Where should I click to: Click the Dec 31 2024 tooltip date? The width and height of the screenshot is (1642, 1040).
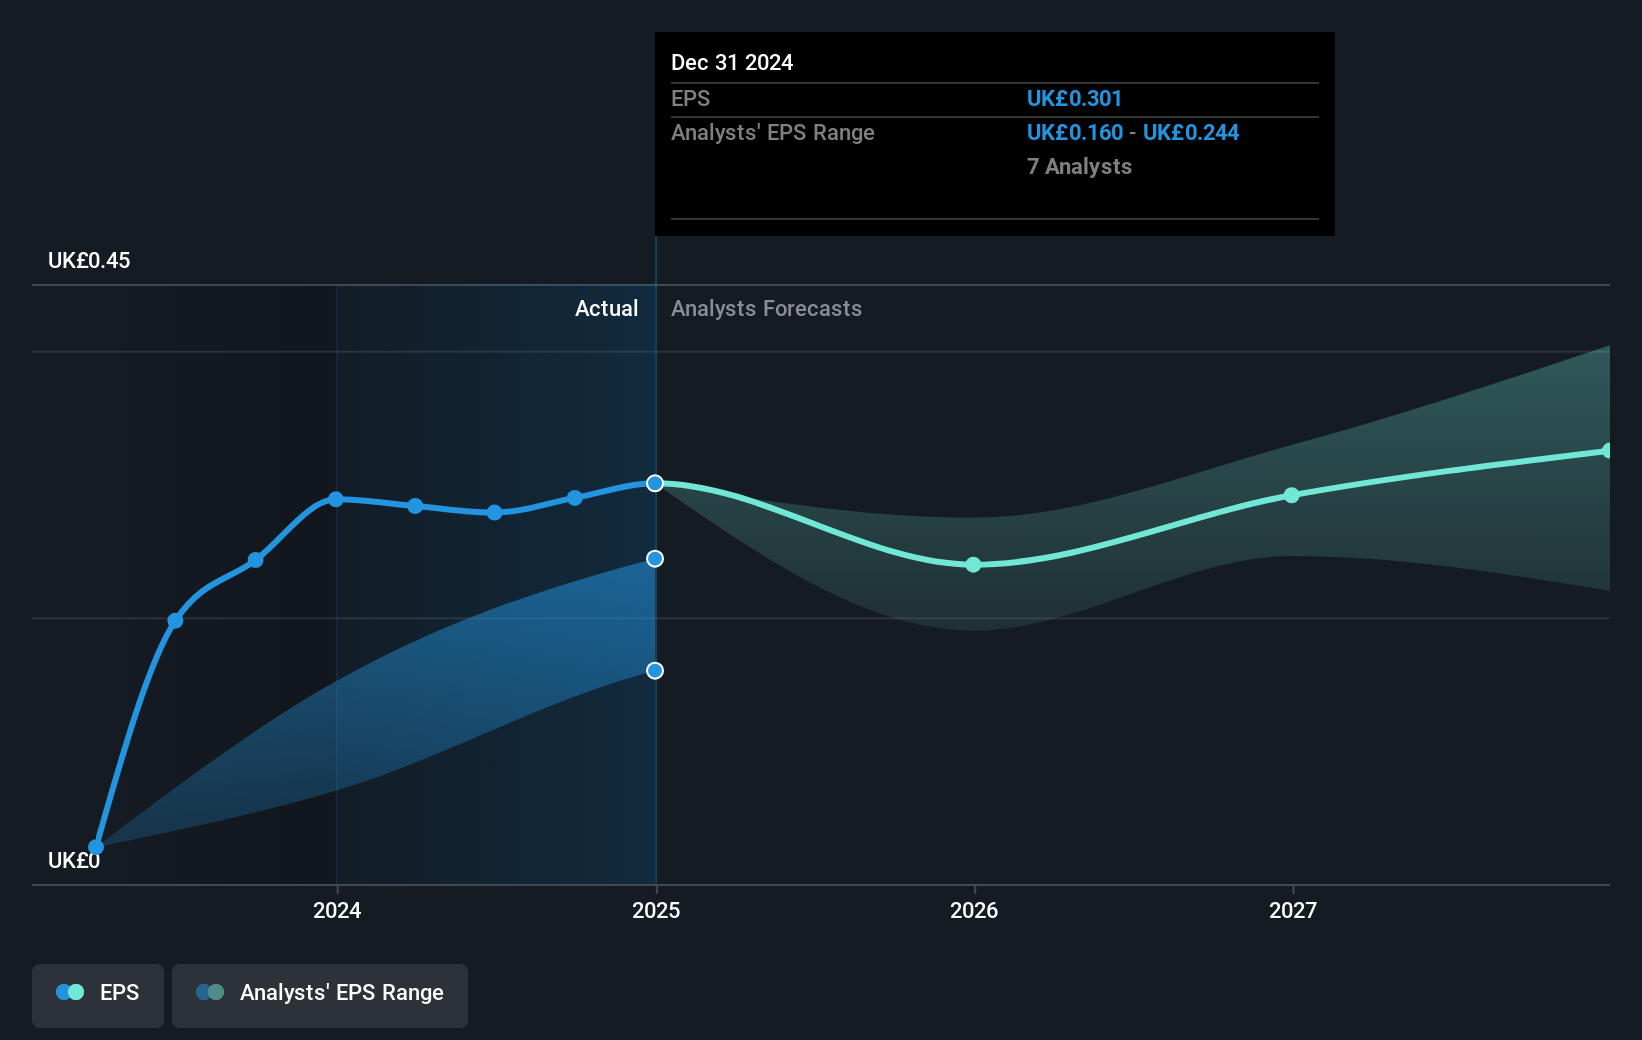pyautogui.click(x=732, y=63)
